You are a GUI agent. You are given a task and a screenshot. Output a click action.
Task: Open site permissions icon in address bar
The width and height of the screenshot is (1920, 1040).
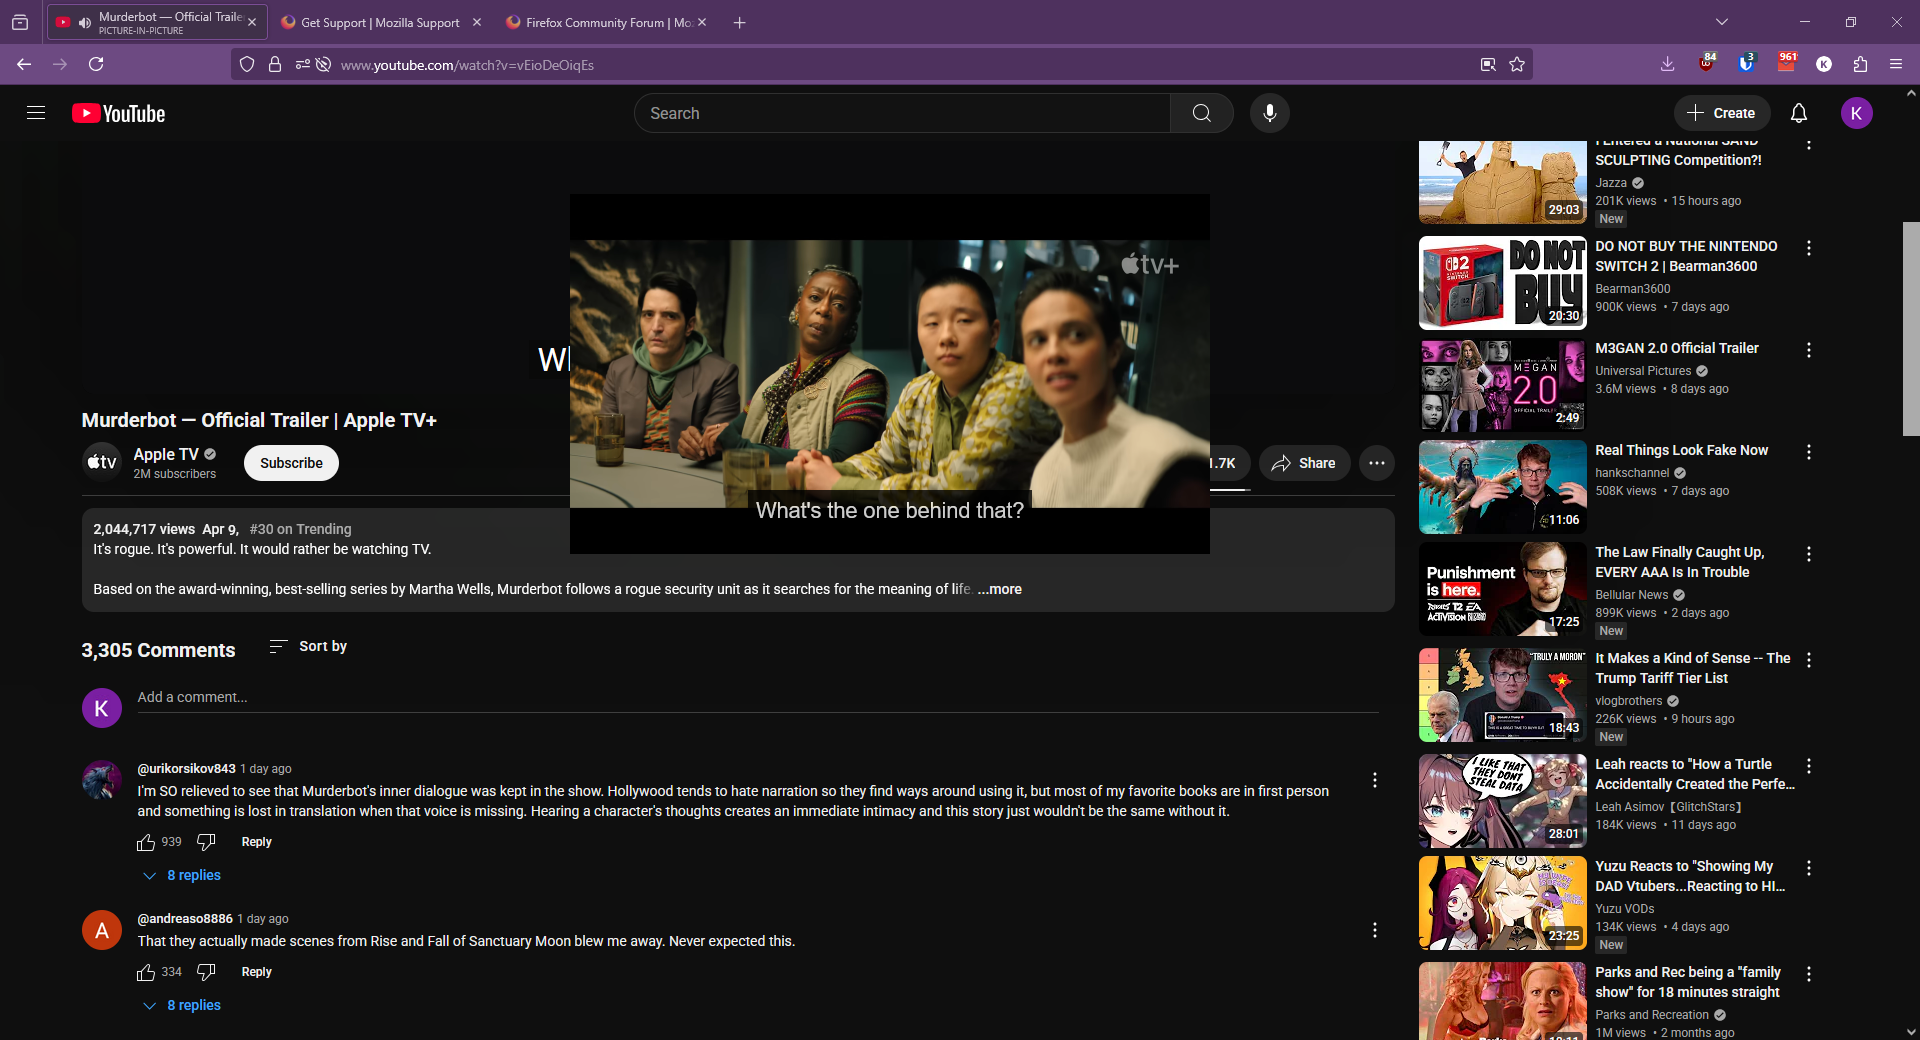[x=302, y=64]
